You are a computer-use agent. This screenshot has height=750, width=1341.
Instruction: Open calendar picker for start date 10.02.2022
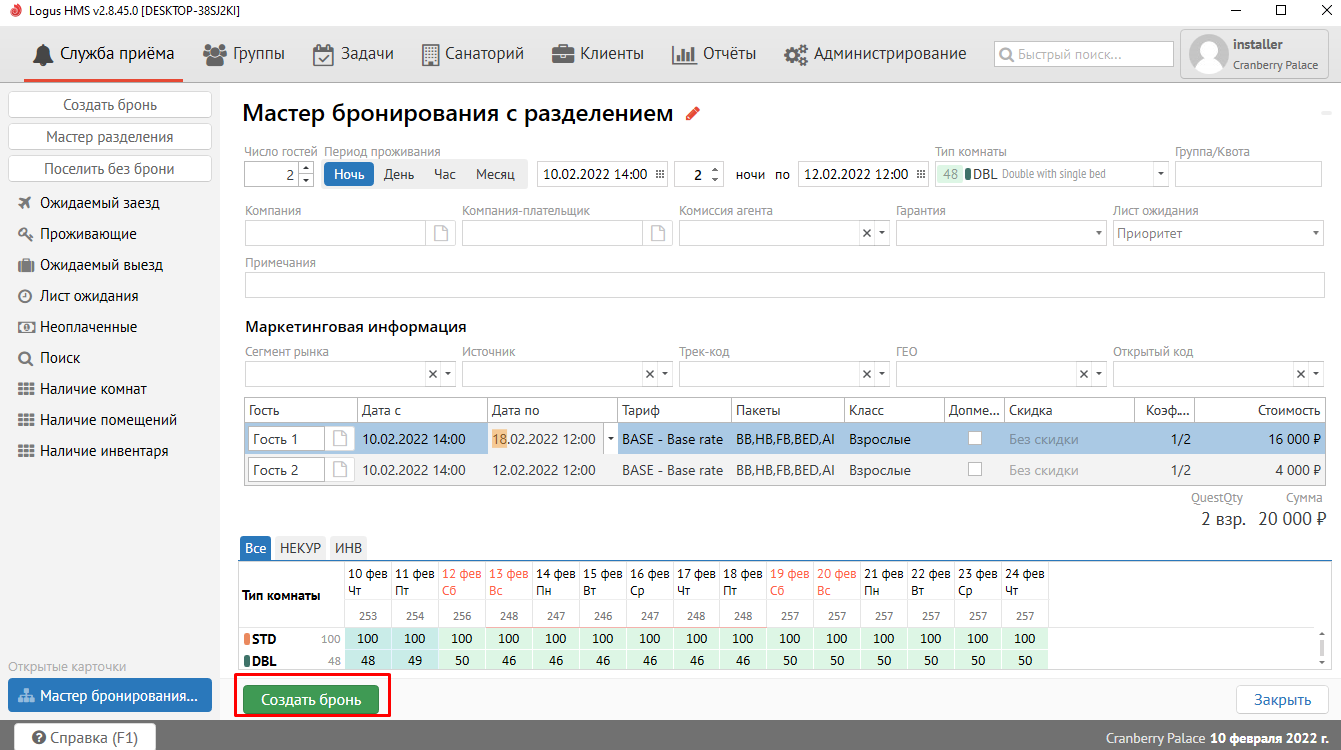tap(659, 175)
